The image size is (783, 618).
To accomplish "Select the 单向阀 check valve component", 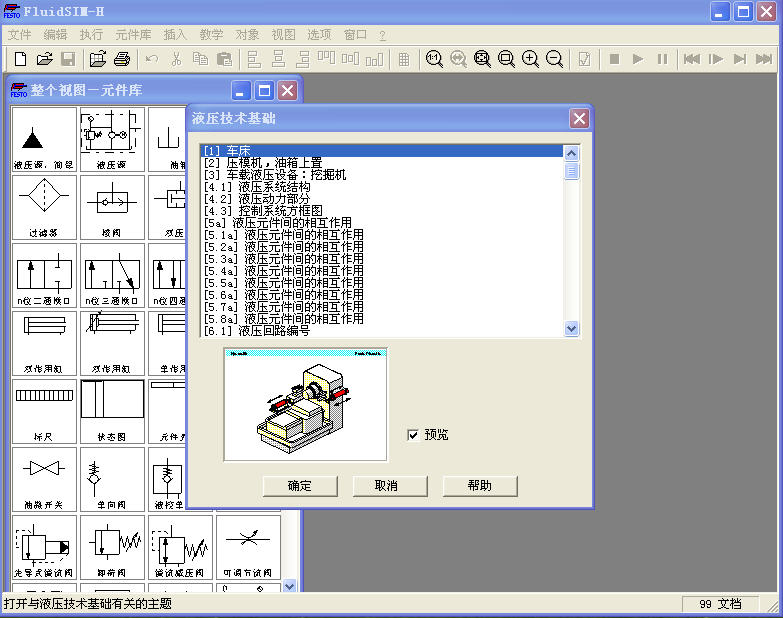I will click(x=112, y=479).
